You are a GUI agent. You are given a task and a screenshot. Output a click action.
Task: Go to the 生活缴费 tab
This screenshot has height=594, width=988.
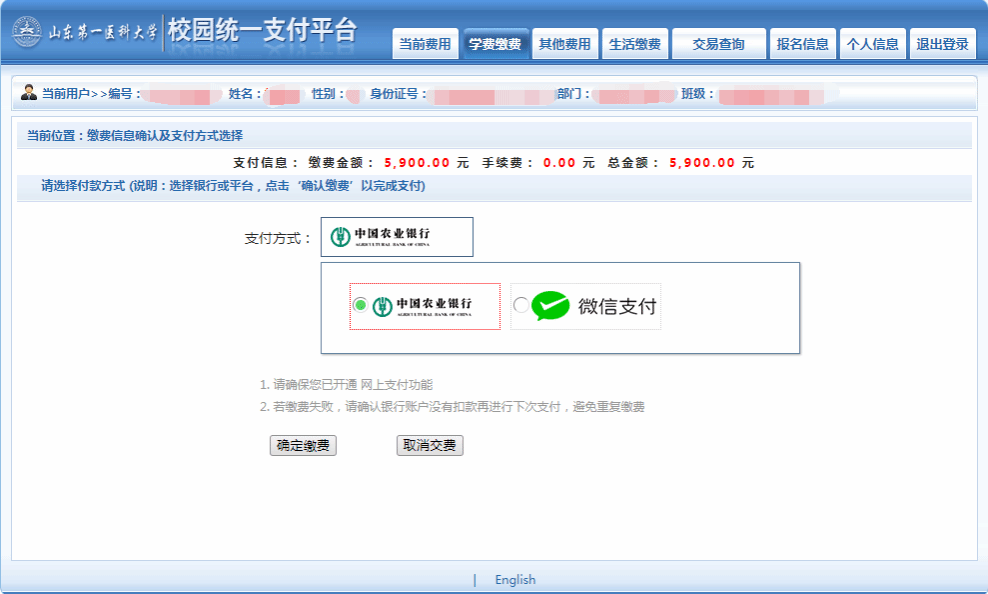[635, 44]
